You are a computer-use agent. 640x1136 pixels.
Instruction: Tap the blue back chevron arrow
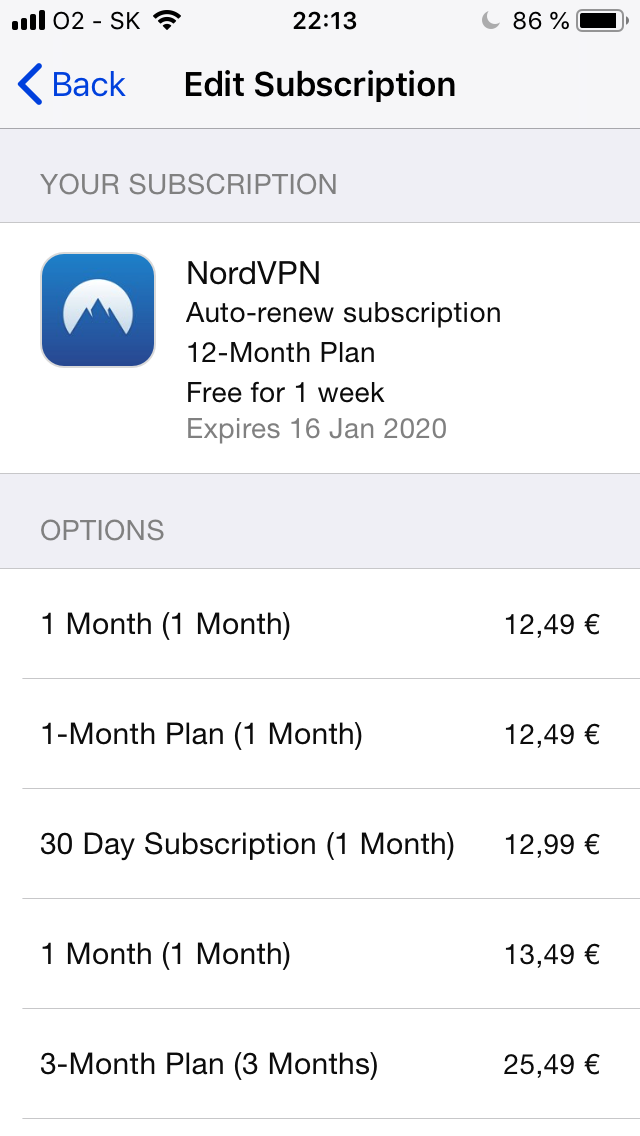click(30, 85)
